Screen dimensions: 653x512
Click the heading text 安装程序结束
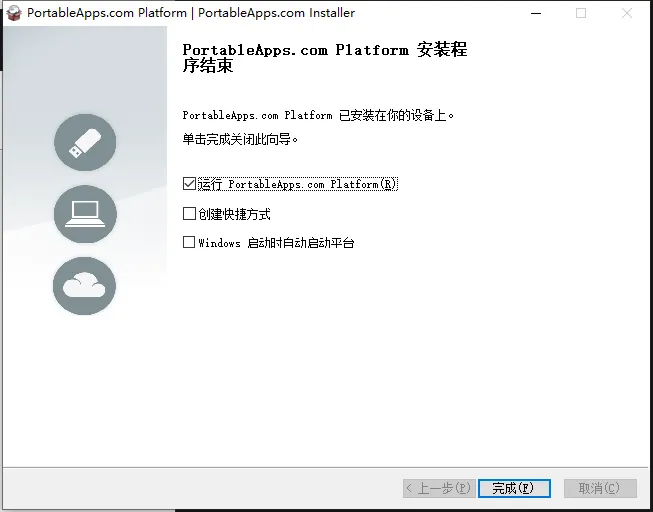click(325, 57)
